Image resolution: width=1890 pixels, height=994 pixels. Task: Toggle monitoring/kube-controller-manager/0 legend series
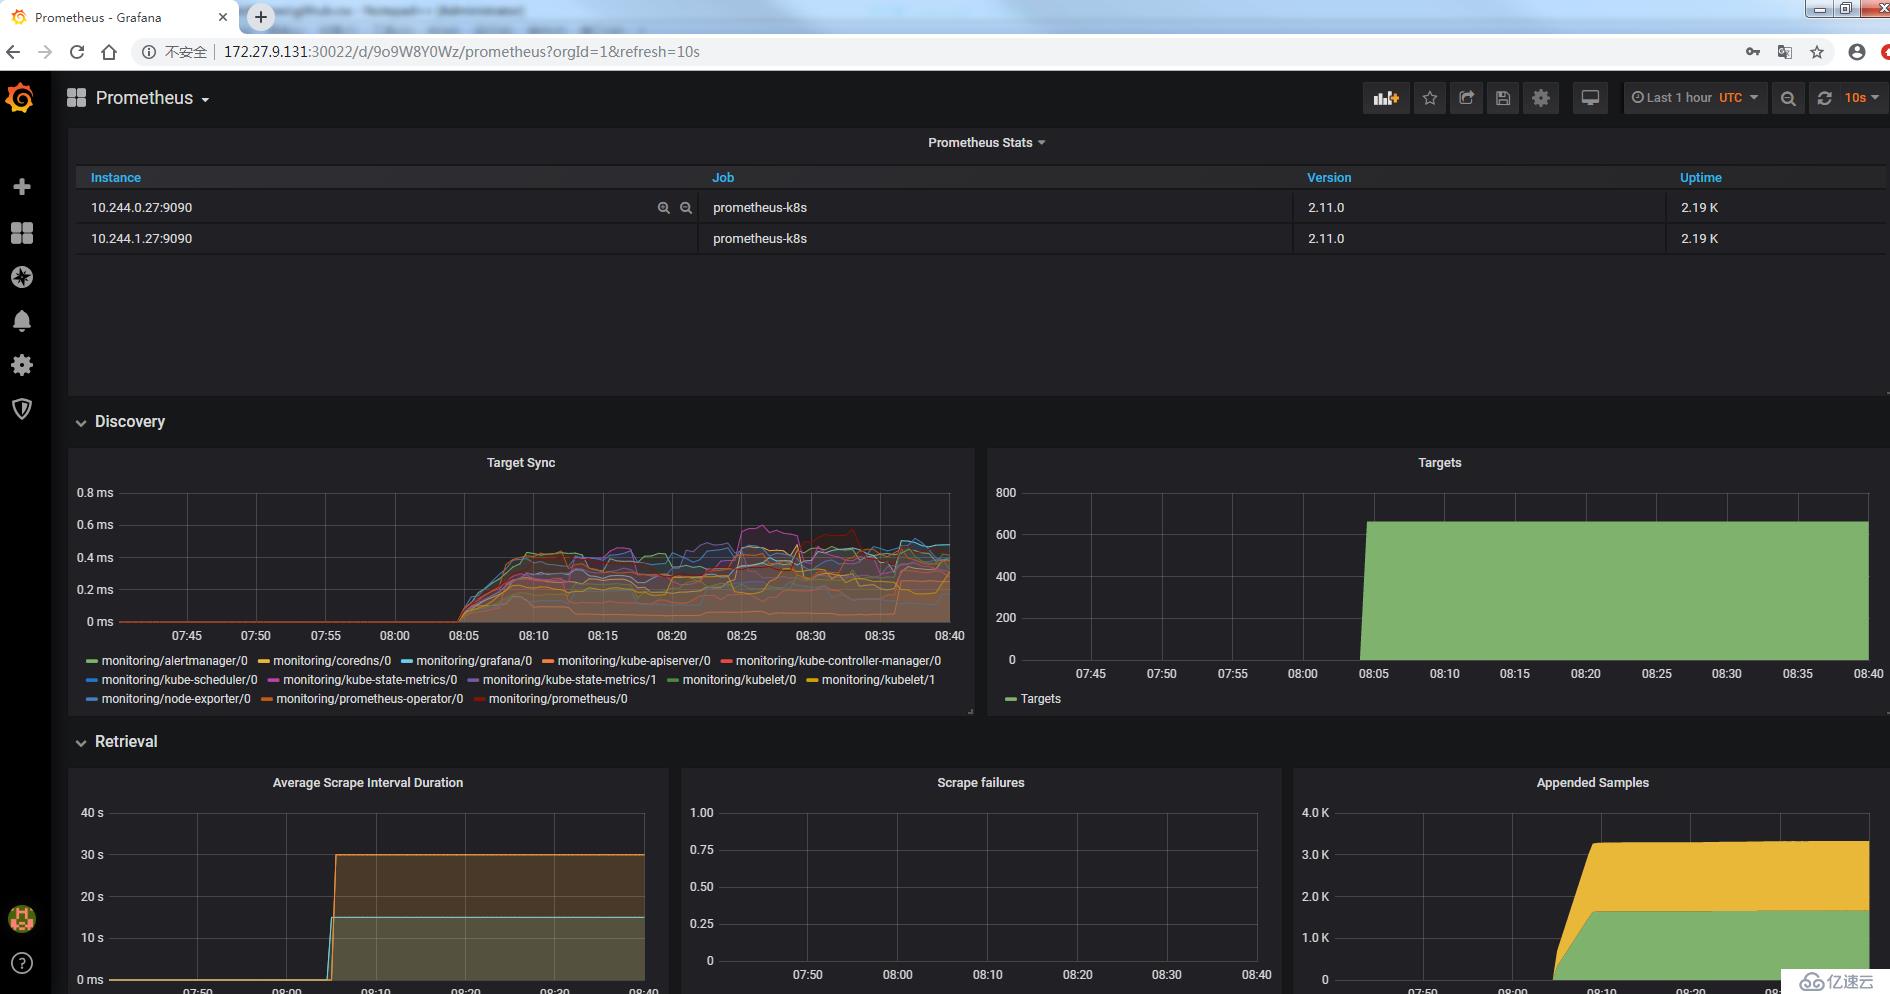(x=838, y=661)
